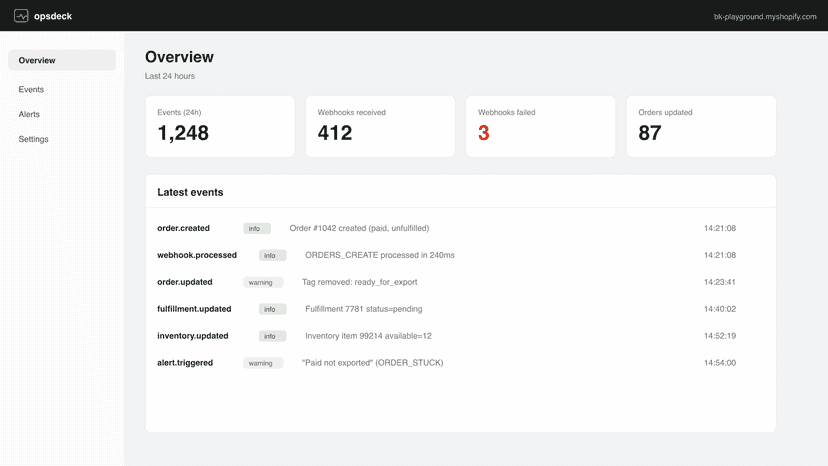828x466 pixels.
Task: Select 'ORDERS_CREATE processed in 240ms' text
Action: pos(380,255)
